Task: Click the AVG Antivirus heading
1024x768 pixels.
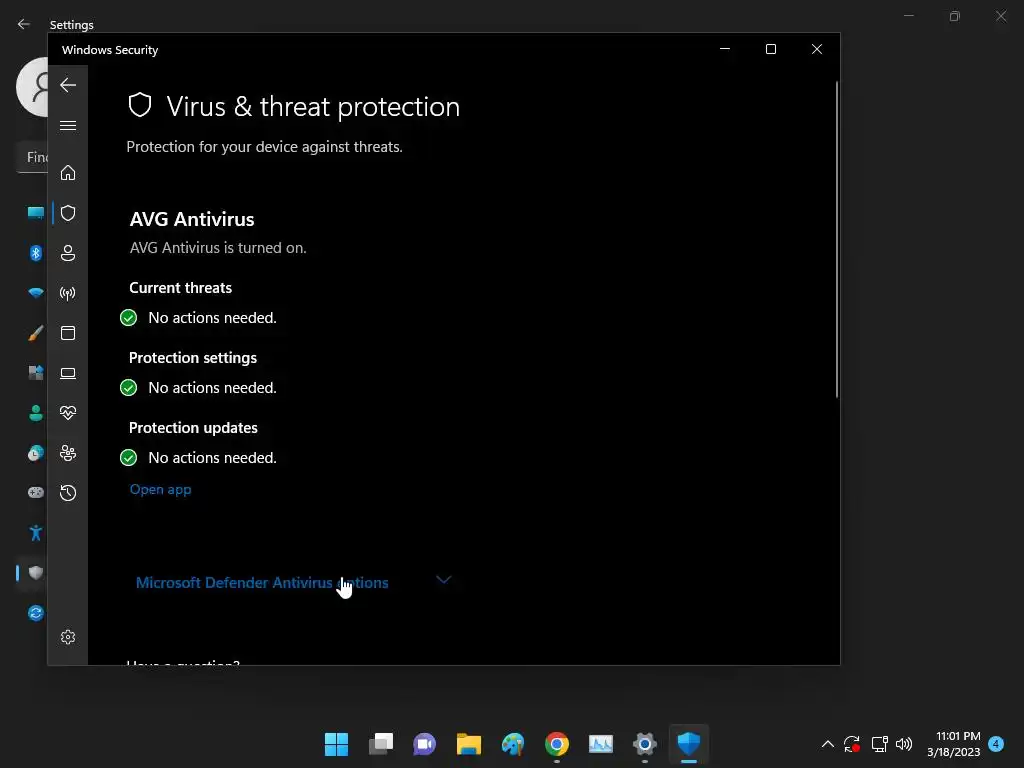Action: tap(192, 219)
